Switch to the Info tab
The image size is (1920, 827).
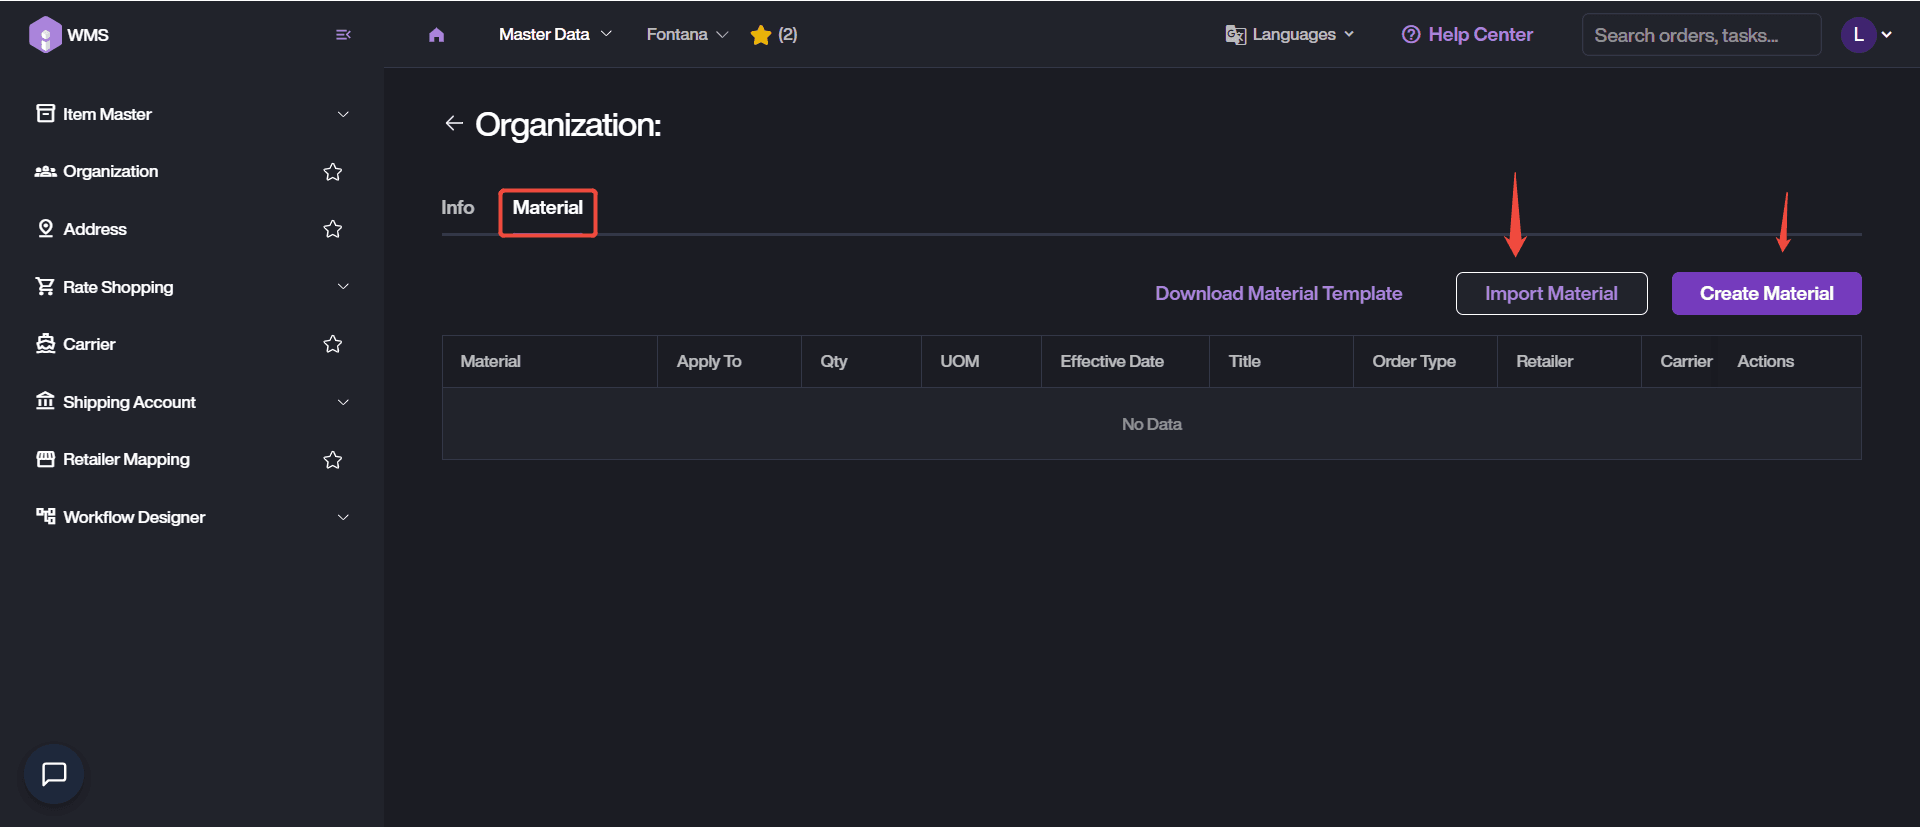(457, 208)
